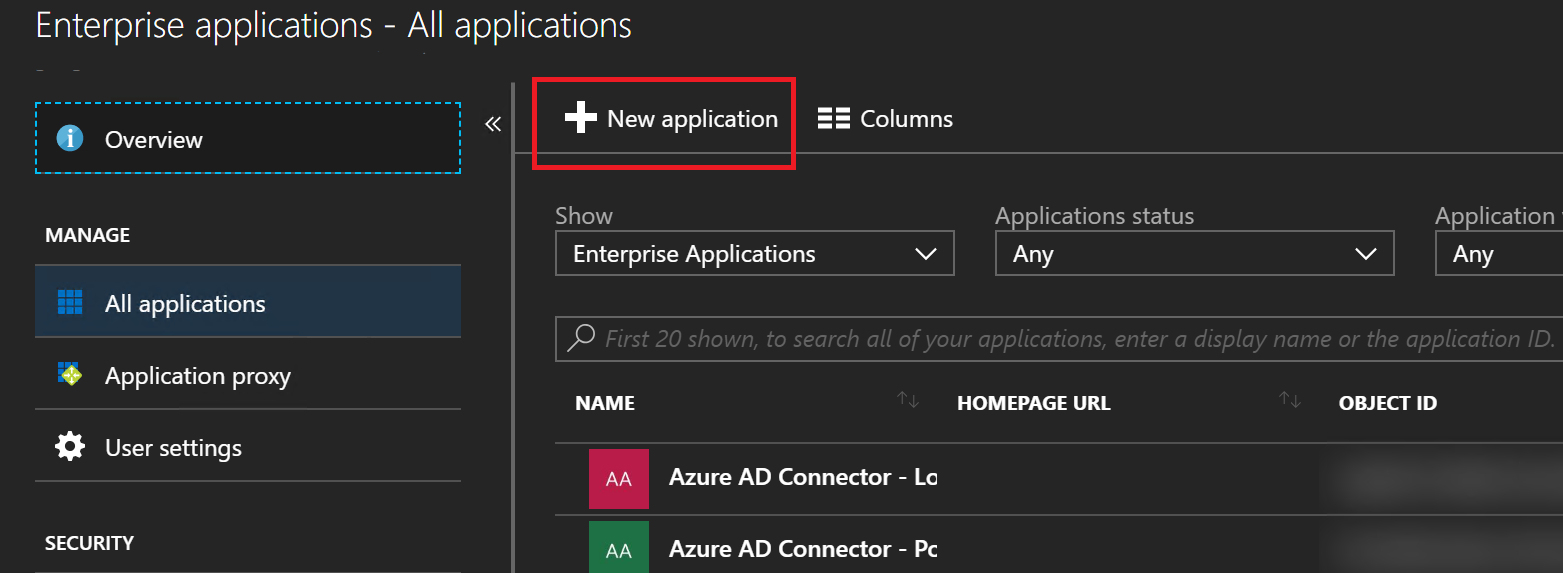
Task: Click the OBJECT ID column header
Action: (x=1388, y=404)
